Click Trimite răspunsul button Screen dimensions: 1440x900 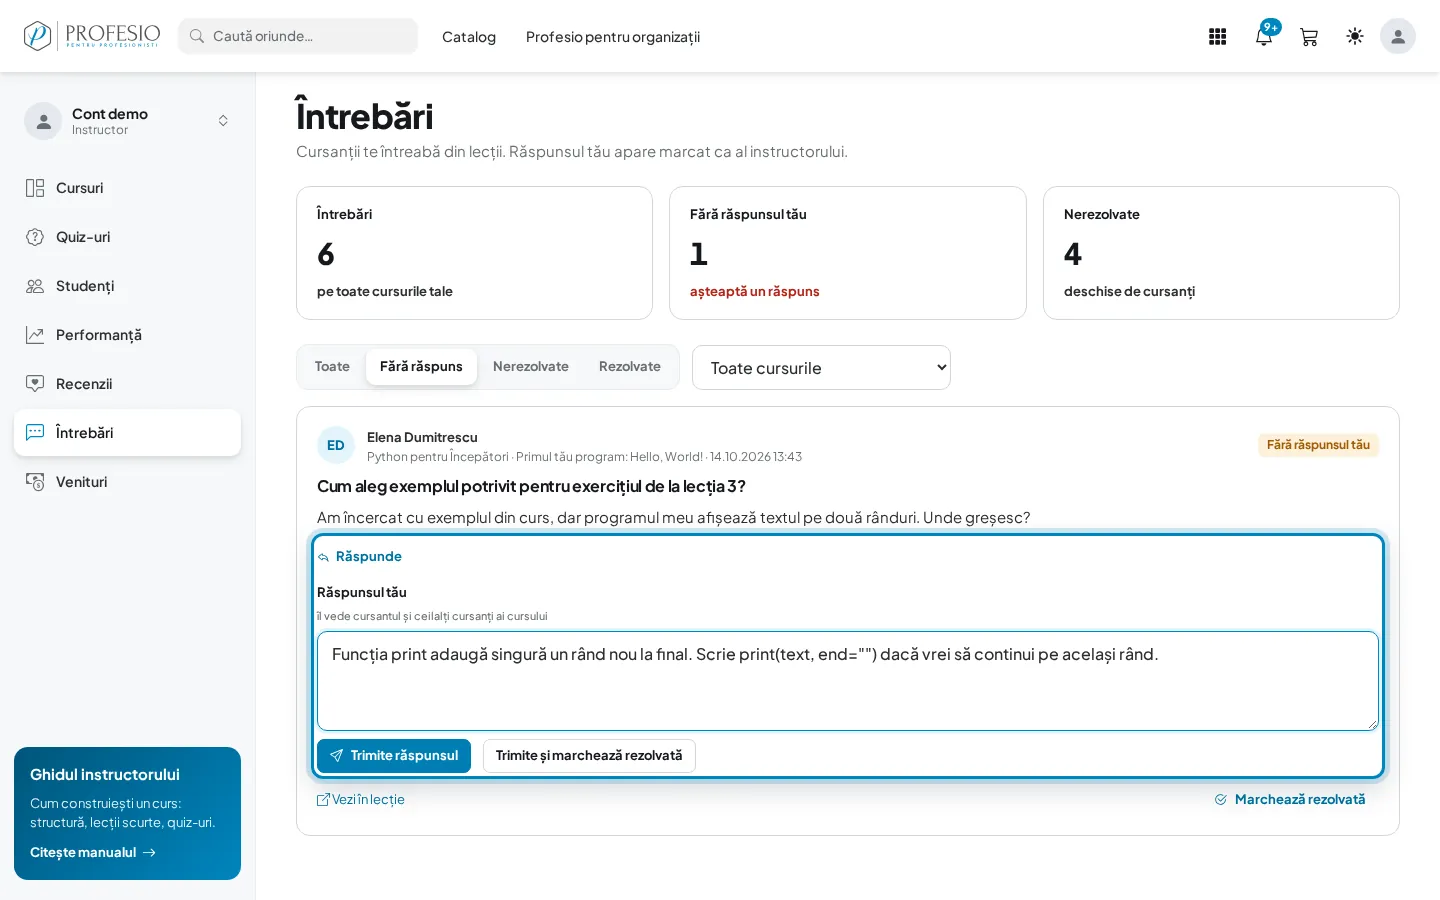pyautogui.click(x=394, y=756)
